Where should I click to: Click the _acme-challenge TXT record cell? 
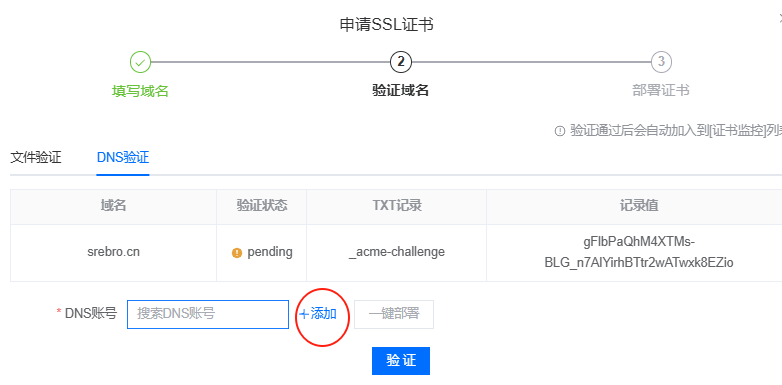point(396,253)
